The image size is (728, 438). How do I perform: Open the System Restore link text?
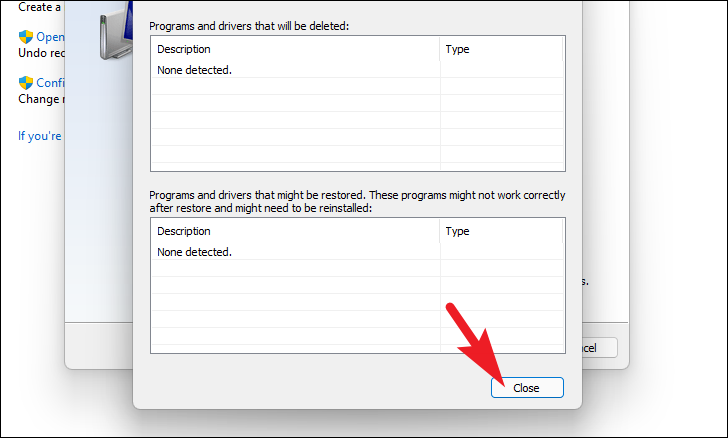tap(50, 37)
